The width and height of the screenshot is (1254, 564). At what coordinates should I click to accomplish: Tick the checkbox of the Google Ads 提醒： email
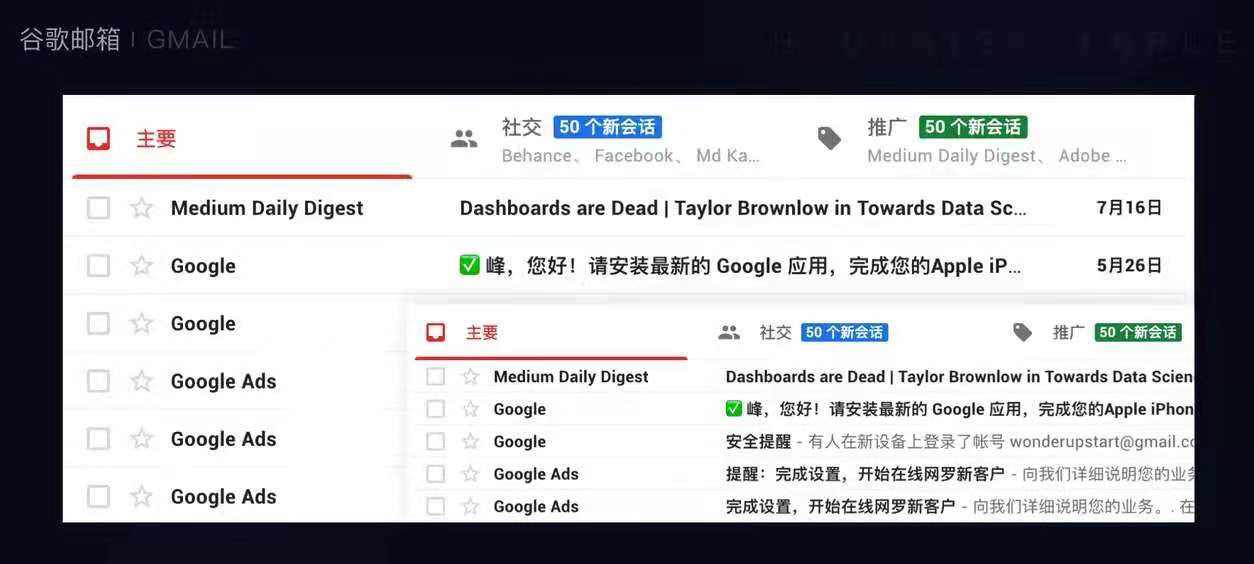tap(435, 474)
